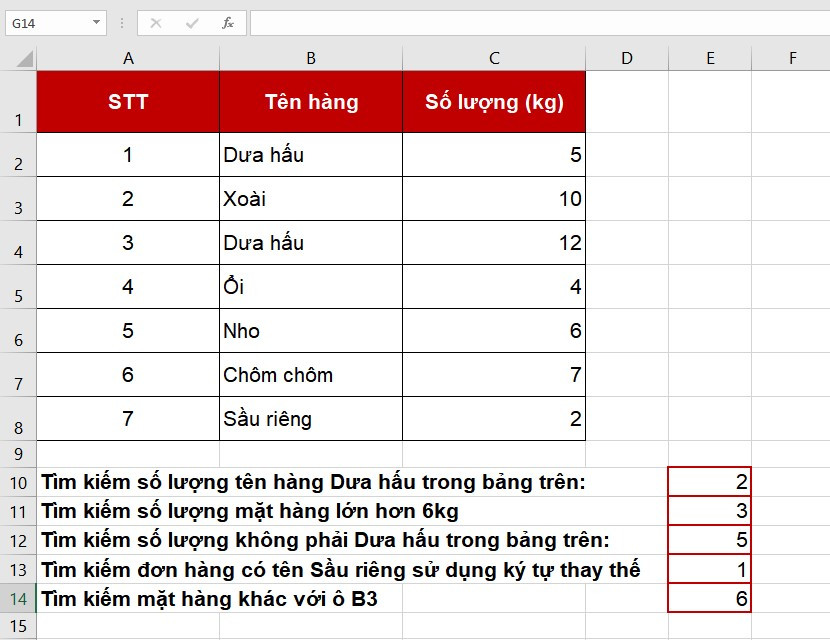
Task: Select result cell E14 showing 6
Action: click(709, 598)
